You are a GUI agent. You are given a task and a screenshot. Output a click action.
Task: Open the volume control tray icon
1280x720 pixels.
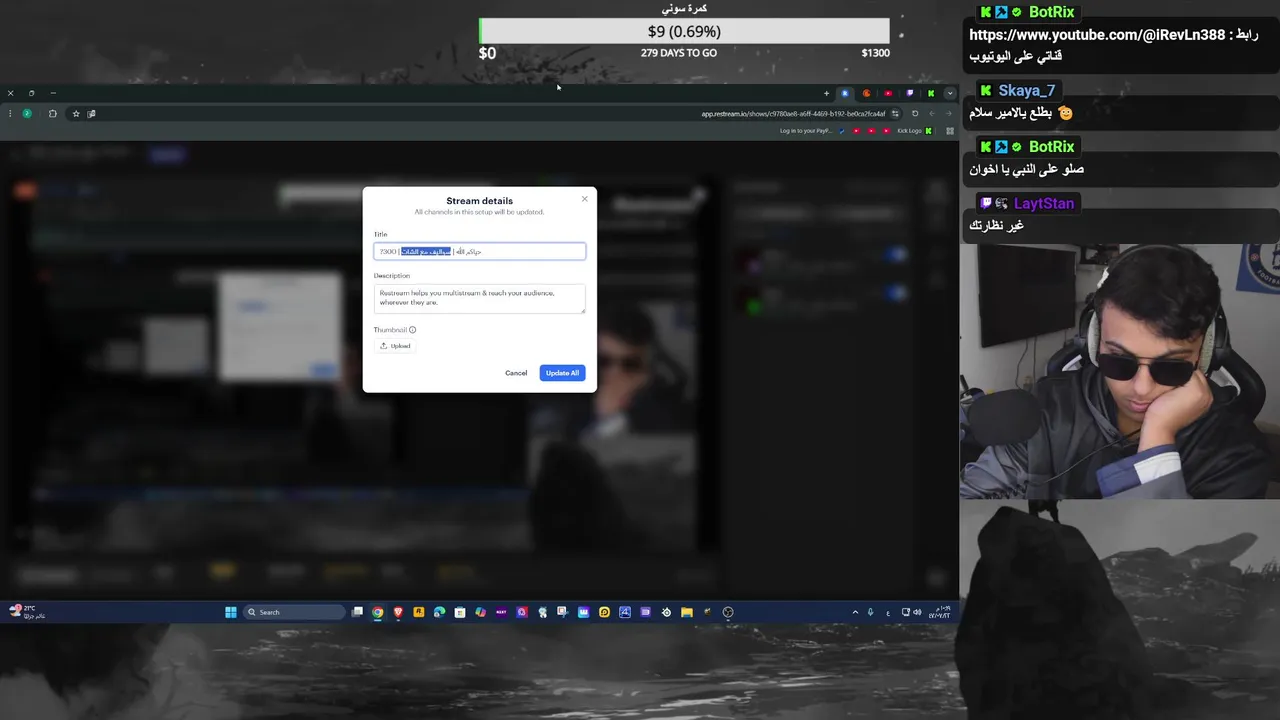point(917,612)
